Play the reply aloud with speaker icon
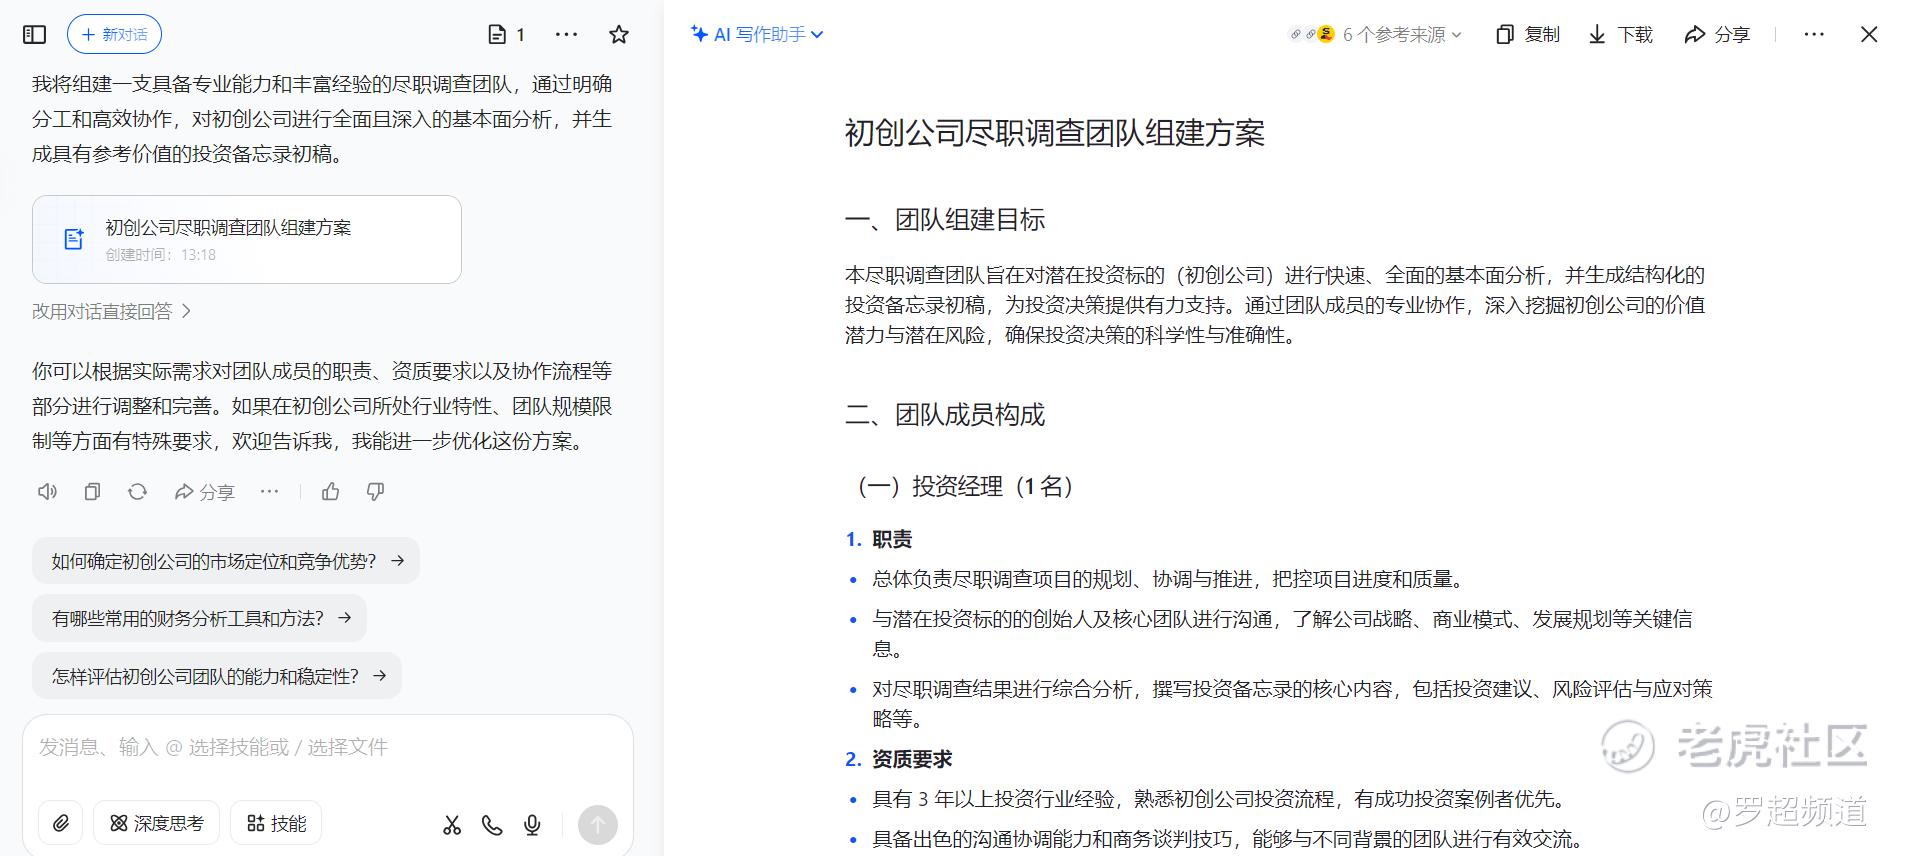 [47, 491]
